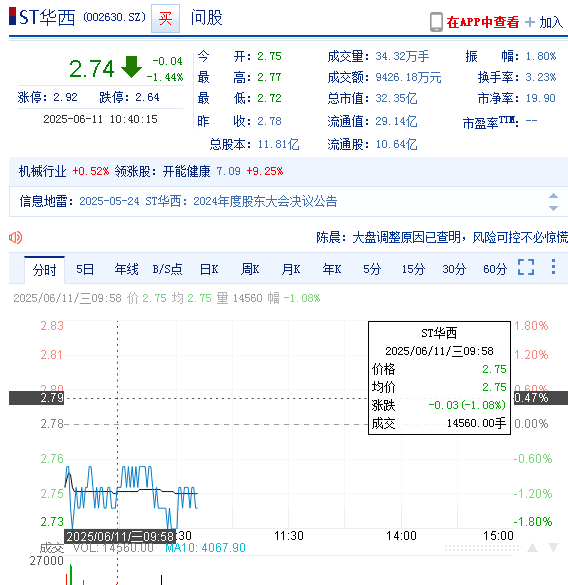Click the 总股本 11.81亿 value

[x=278, y=144]
